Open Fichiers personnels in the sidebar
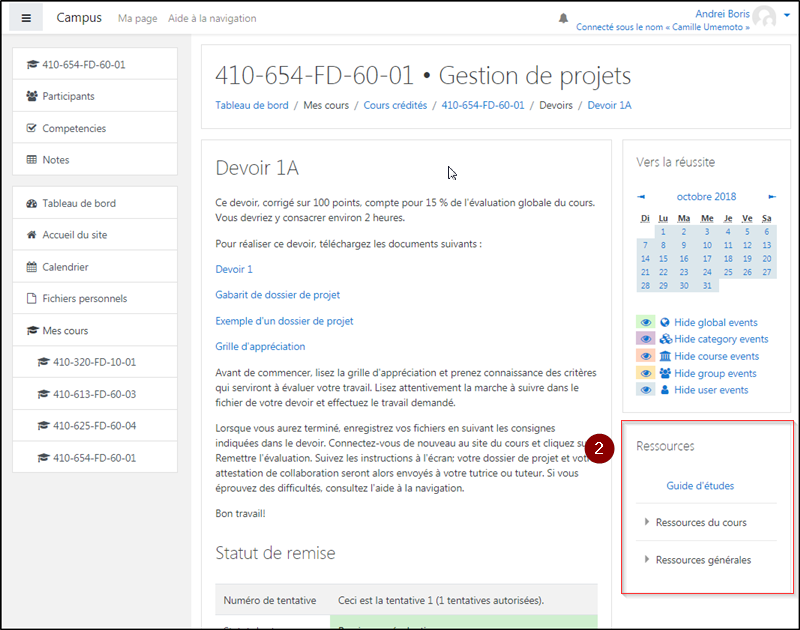Screen dimensions: 800x630 [84, 299]
